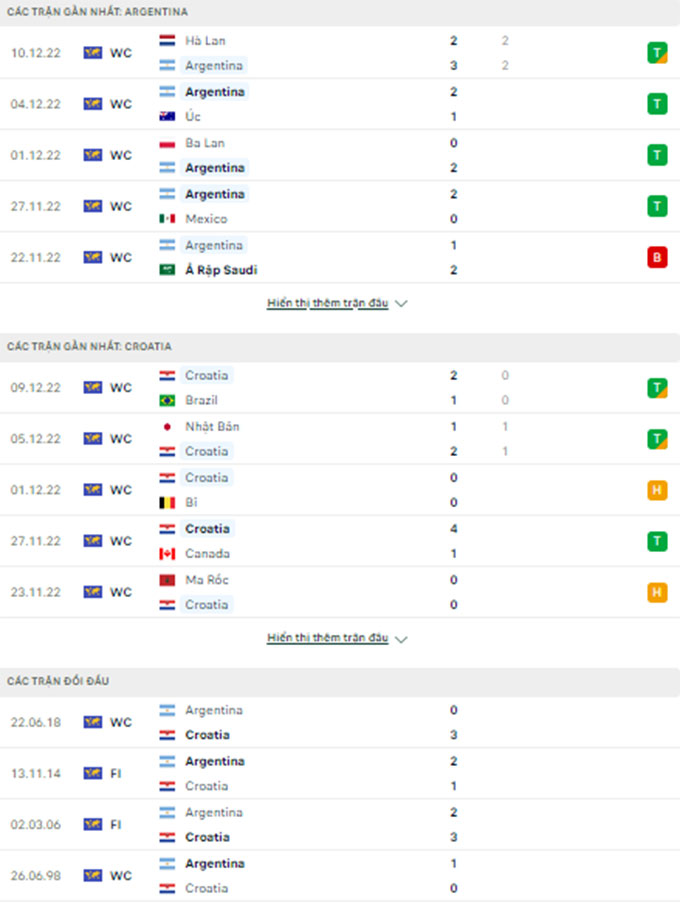This screenshot has height=908, width=680.
Task: Click the Saudi Arabia flag icon
Action: coord(168,270)
